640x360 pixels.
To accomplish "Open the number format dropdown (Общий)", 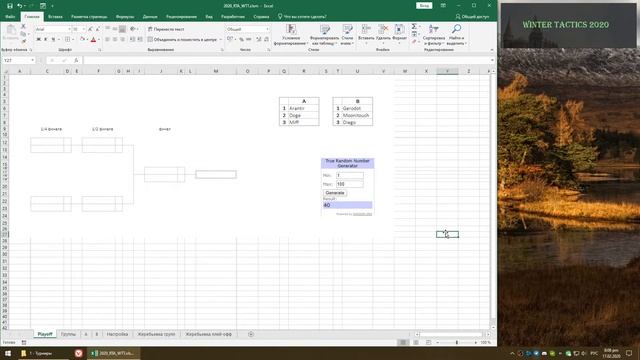I will tap(267, 29).
